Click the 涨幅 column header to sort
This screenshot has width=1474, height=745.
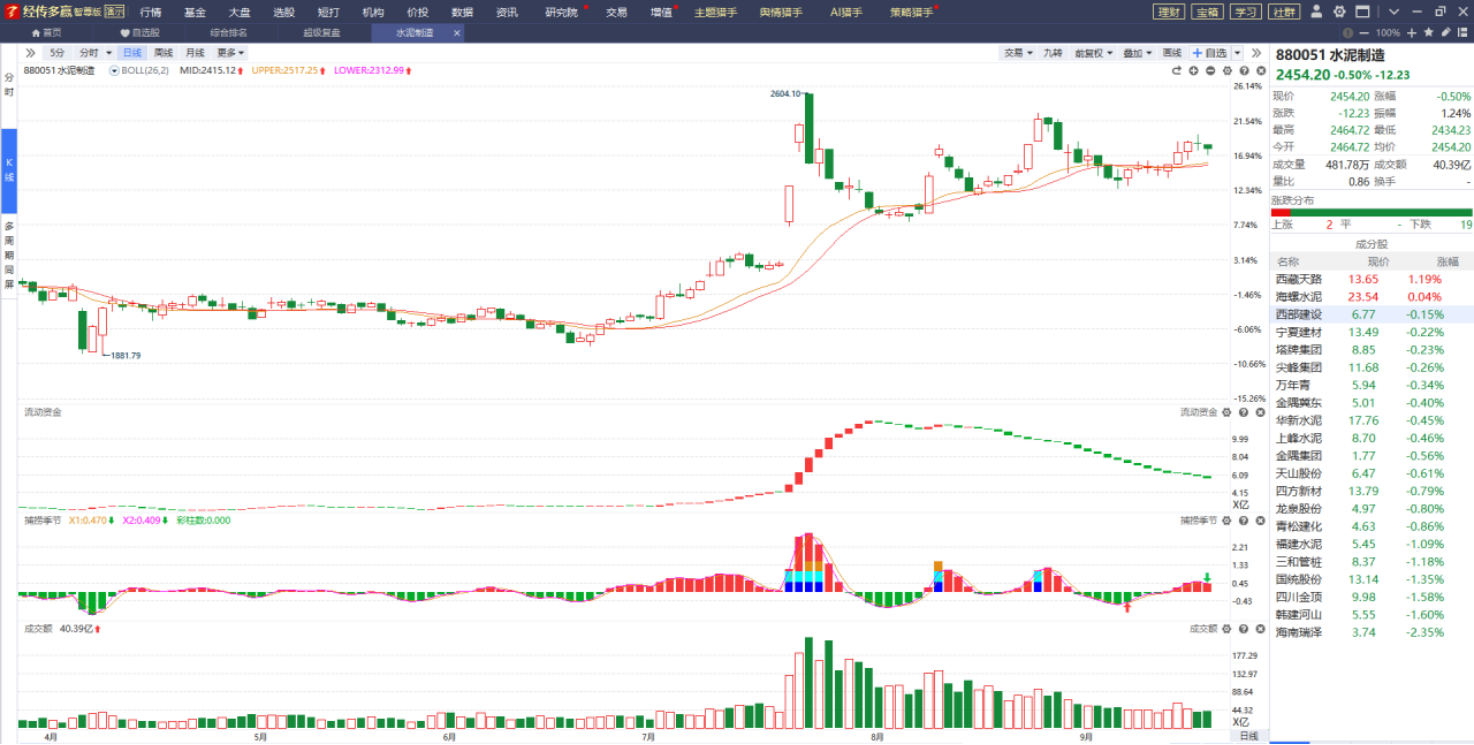(1448, 262)
